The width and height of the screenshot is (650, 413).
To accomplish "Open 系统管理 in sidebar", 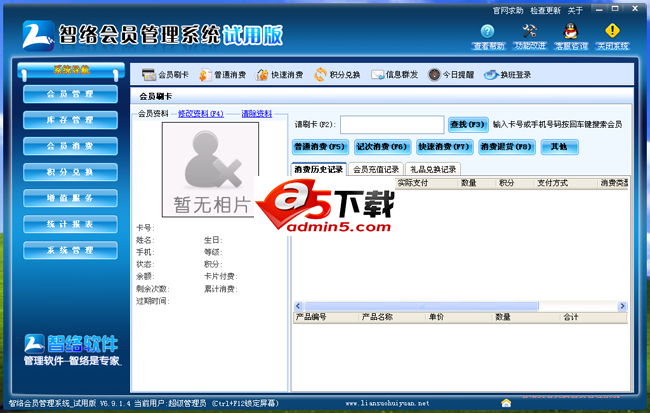I will coord(70,250).
